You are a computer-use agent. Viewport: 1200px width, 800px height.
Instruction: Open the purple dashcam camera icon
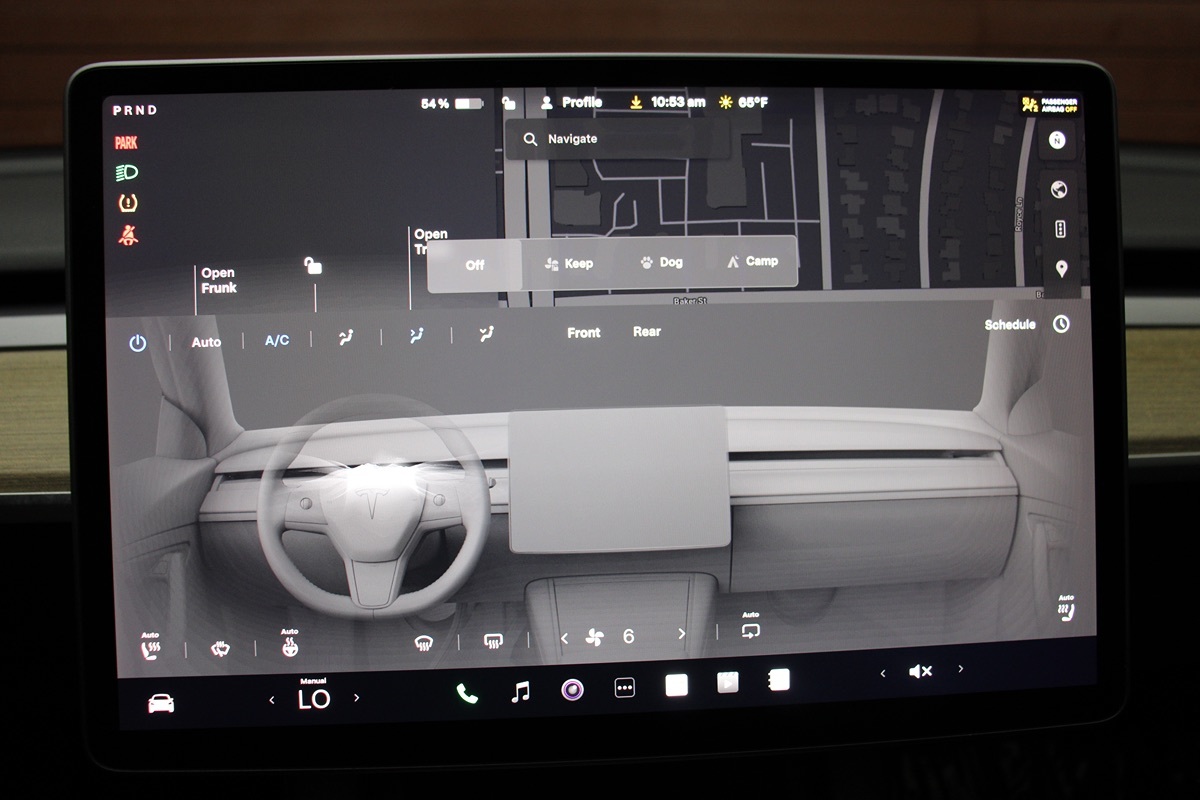click(572, 689)
